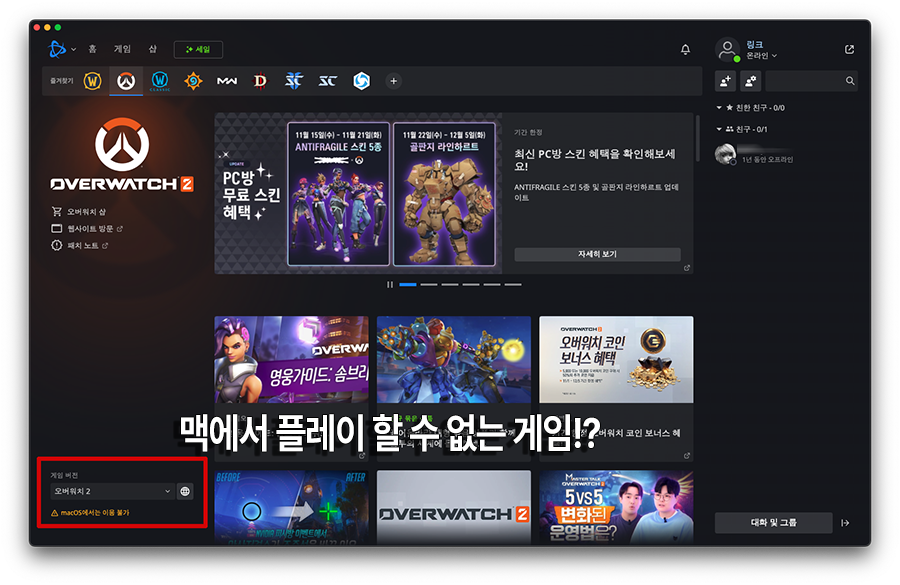The image size is (900, 585).
Task: Click the 골판지 라인하르트 banner card
Action: 444,194
